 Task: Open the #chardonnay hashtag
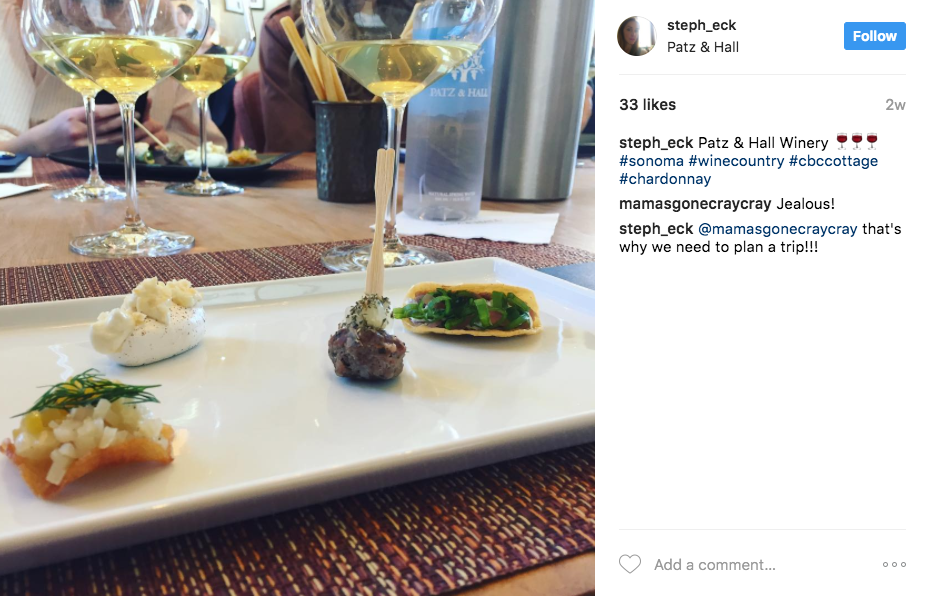click(665, 179)
